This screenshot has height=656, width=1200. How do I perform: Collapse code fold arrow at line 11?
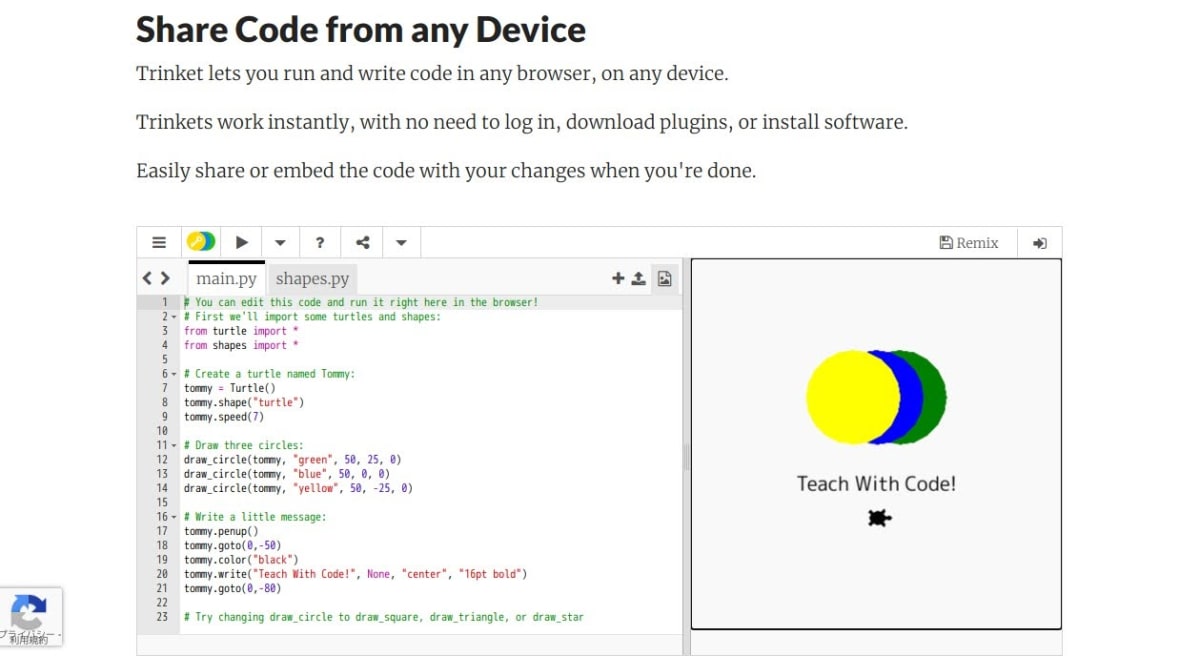point(173,446)
